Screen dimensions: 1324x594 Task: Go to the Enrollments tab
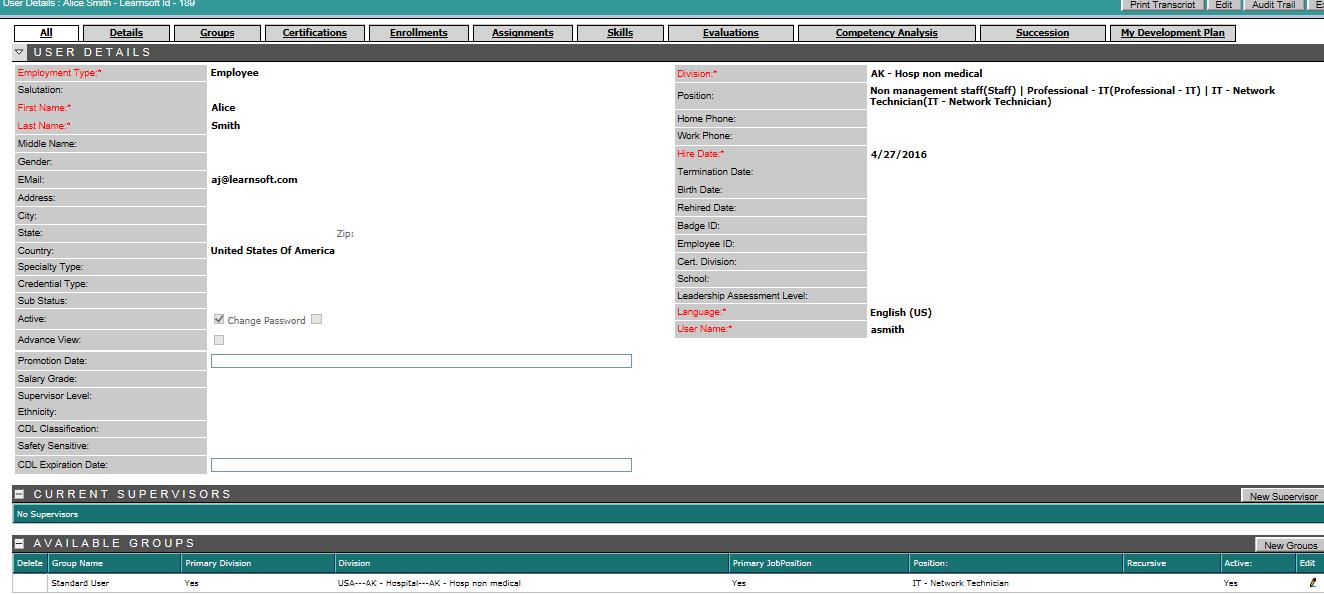[x=418, y=33]
